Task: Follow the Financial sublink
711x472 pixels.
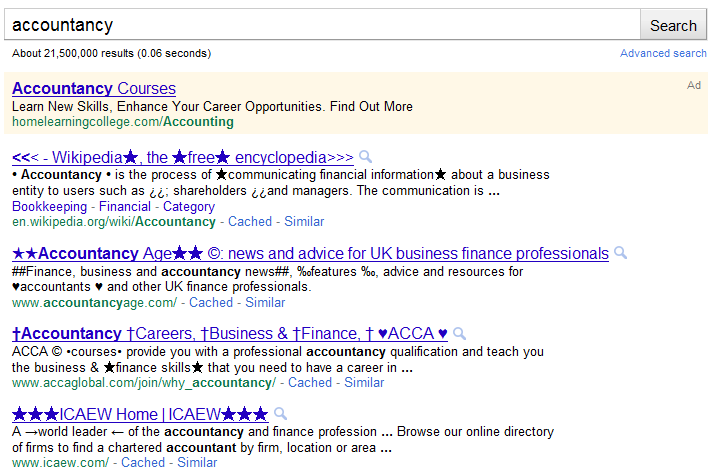Action: pyautogui.click(x=125, y=207)
